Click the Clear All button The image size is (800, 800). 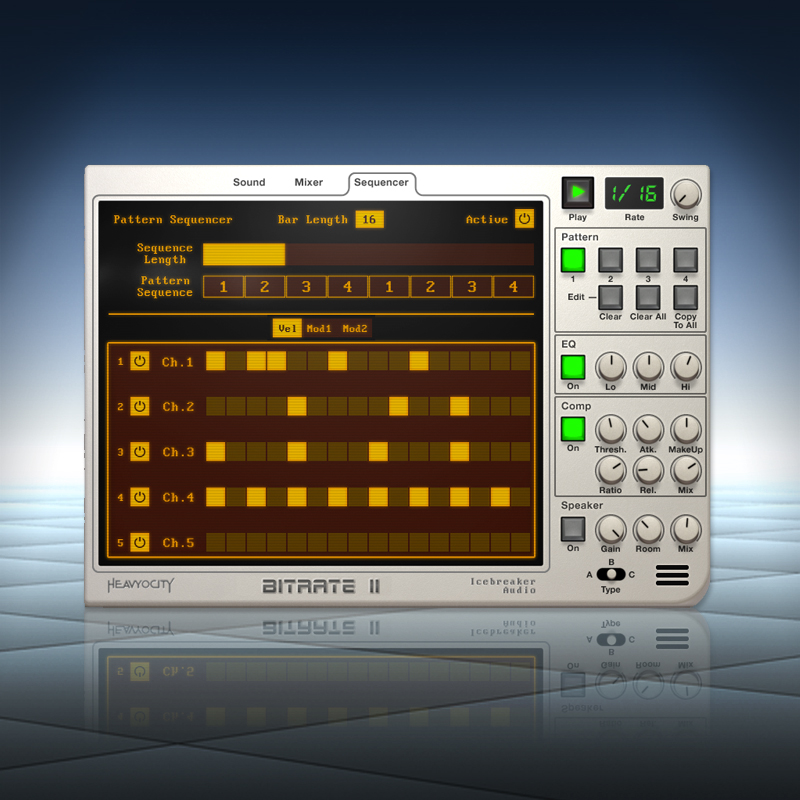tap(648, 297)
